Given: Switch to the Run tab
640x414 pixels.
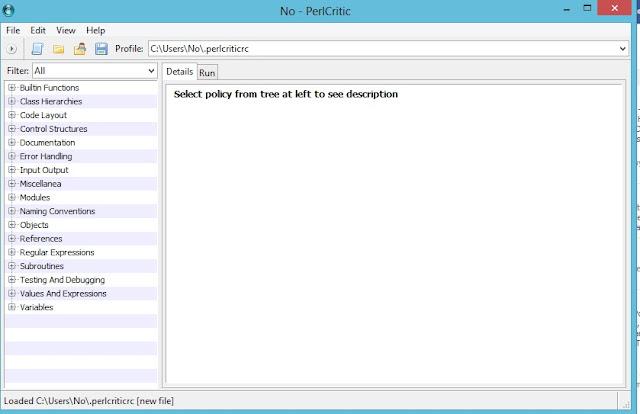Looking at the screenshot, I should click(x=207, y=73).
